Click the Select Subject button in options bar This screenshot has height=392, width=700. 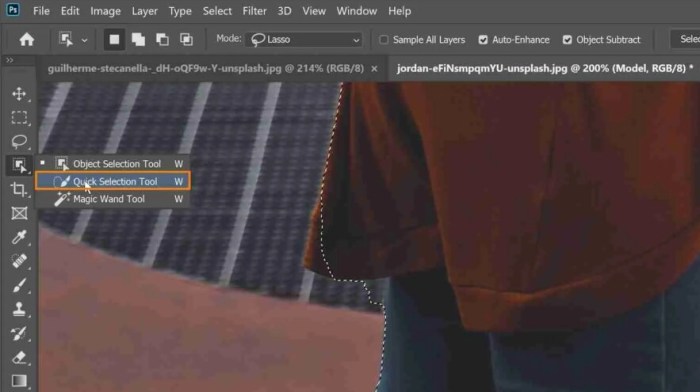686,39
